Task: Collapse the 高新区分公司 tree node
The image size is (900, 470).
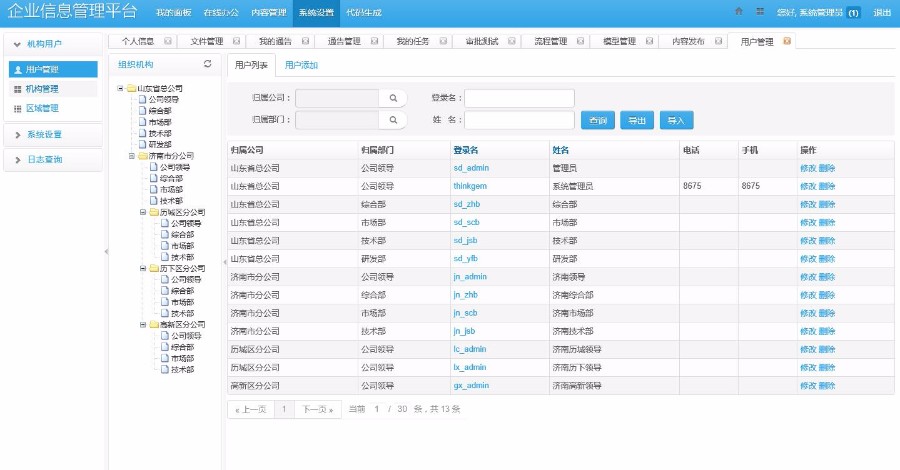Action: [x=143, y=325]
